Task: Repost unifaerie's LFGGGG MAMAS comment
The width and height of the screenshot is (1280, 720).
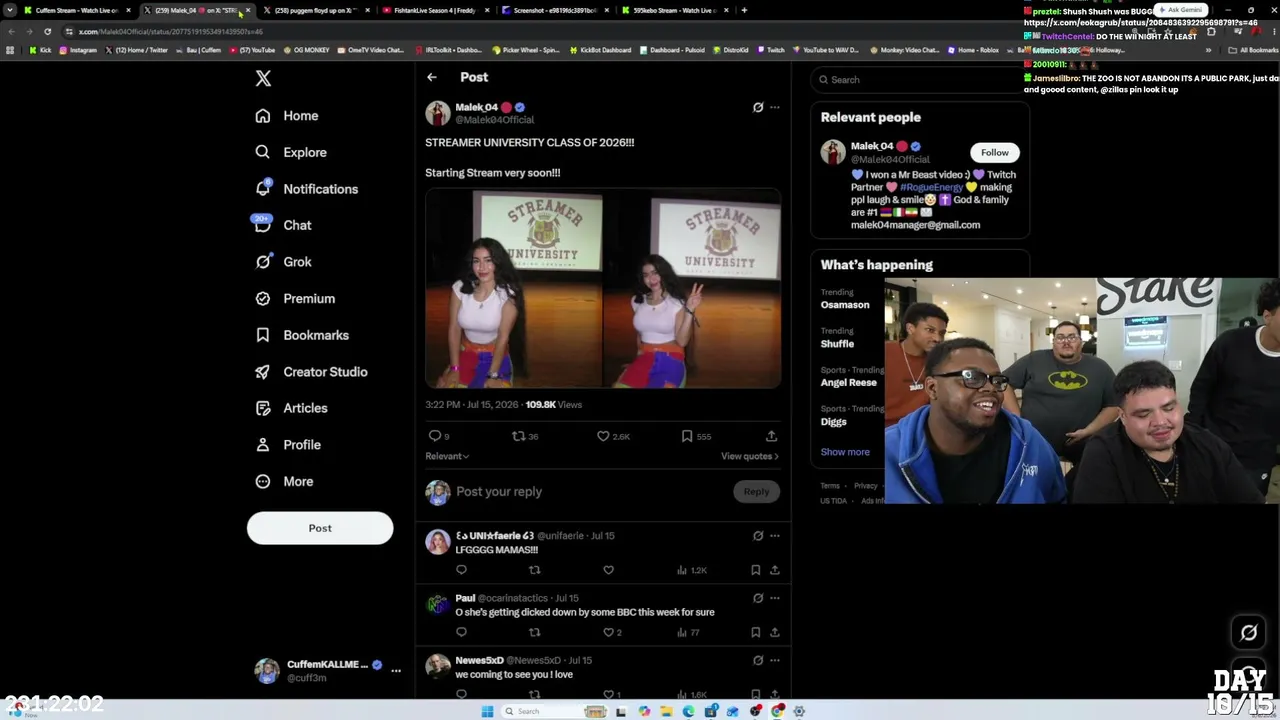Action: pos(535,570)
